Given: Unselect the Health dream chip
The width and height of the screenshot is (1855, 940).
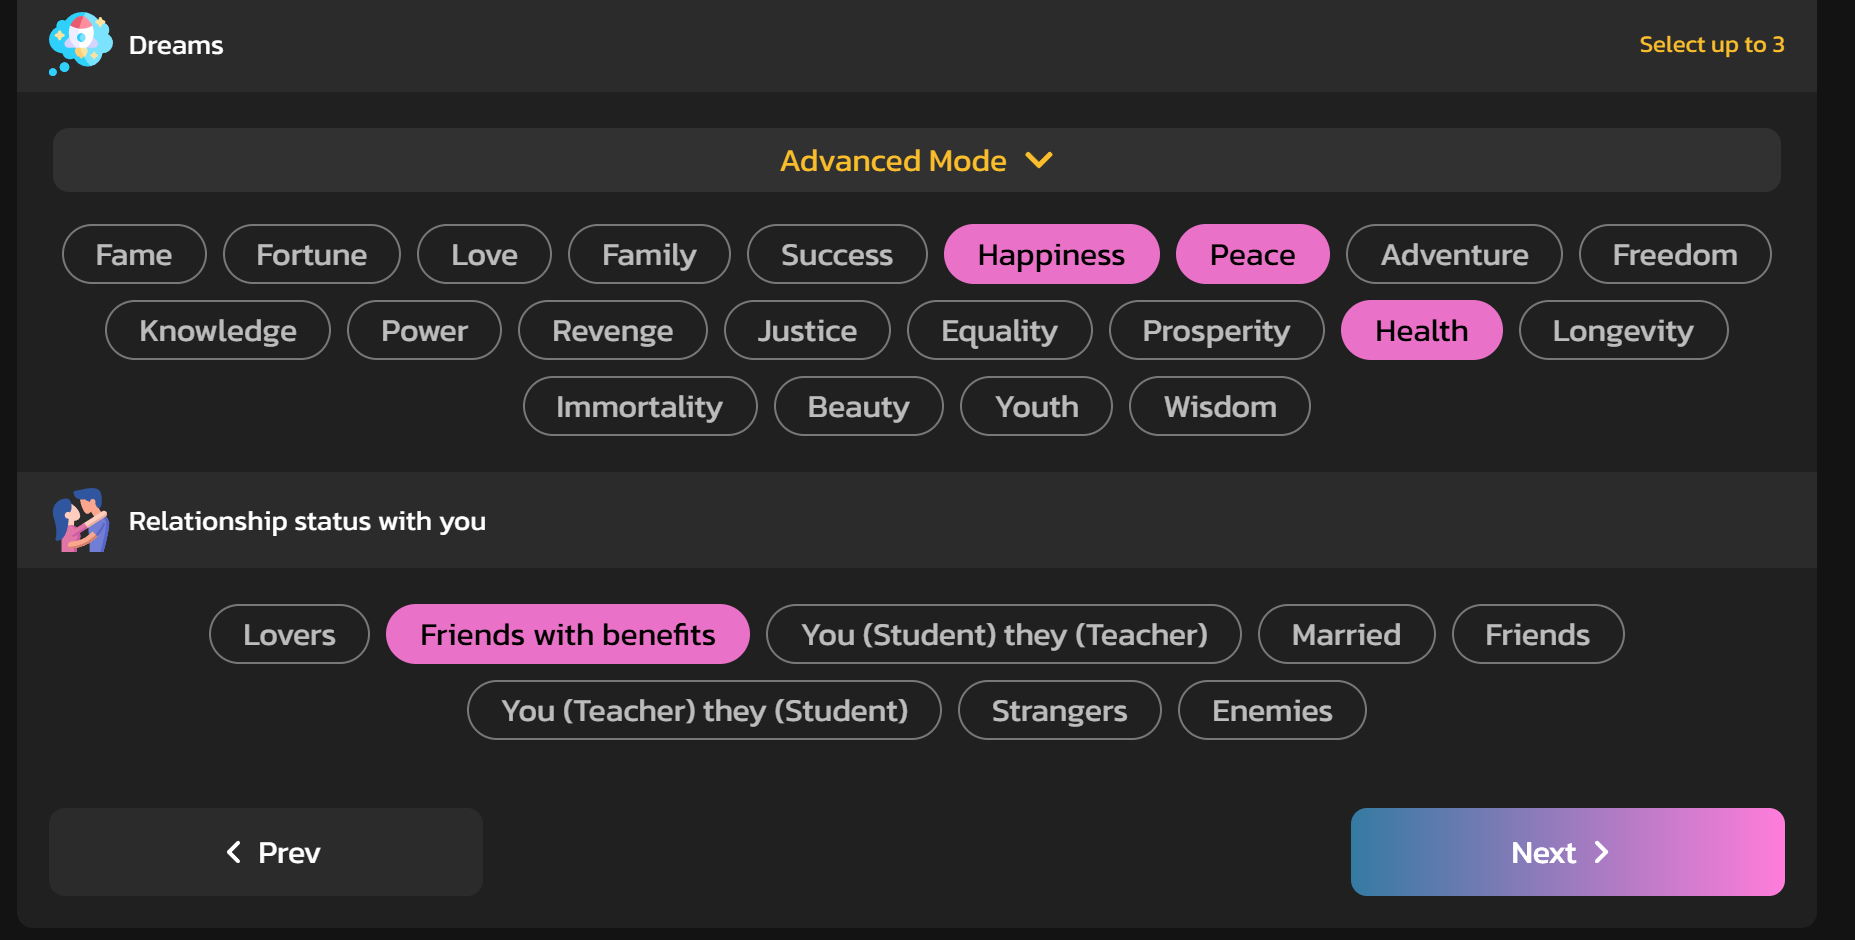Looking at the screenshot, I should [x=1421, y=330].
